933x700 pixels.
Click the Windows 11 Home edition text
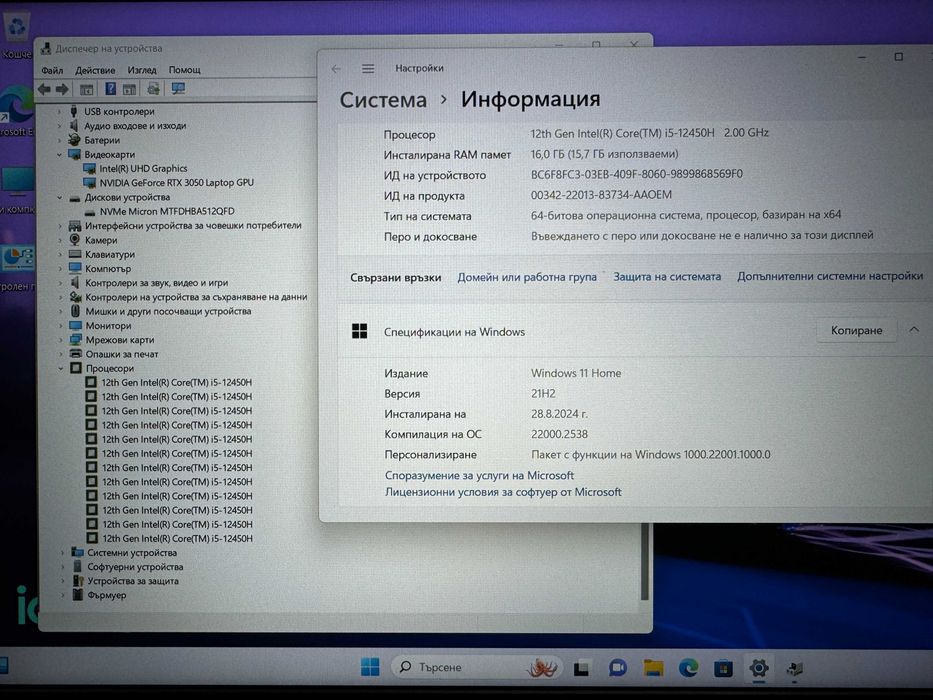(x=576, y=373)
